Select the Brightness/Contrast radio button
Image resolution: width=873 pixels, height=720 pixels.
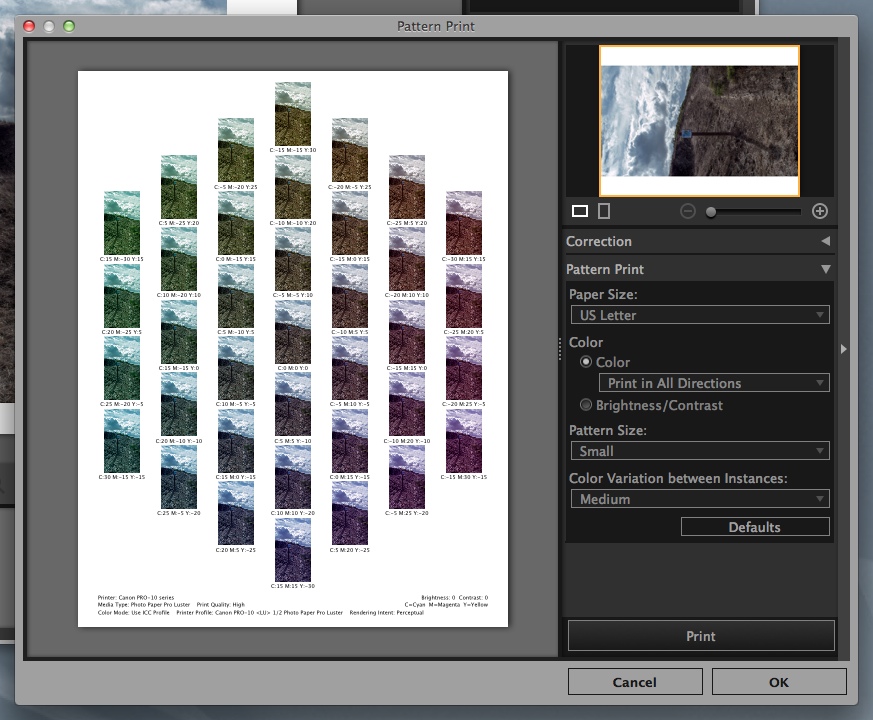pyautogui.click(x=587, y=405)
